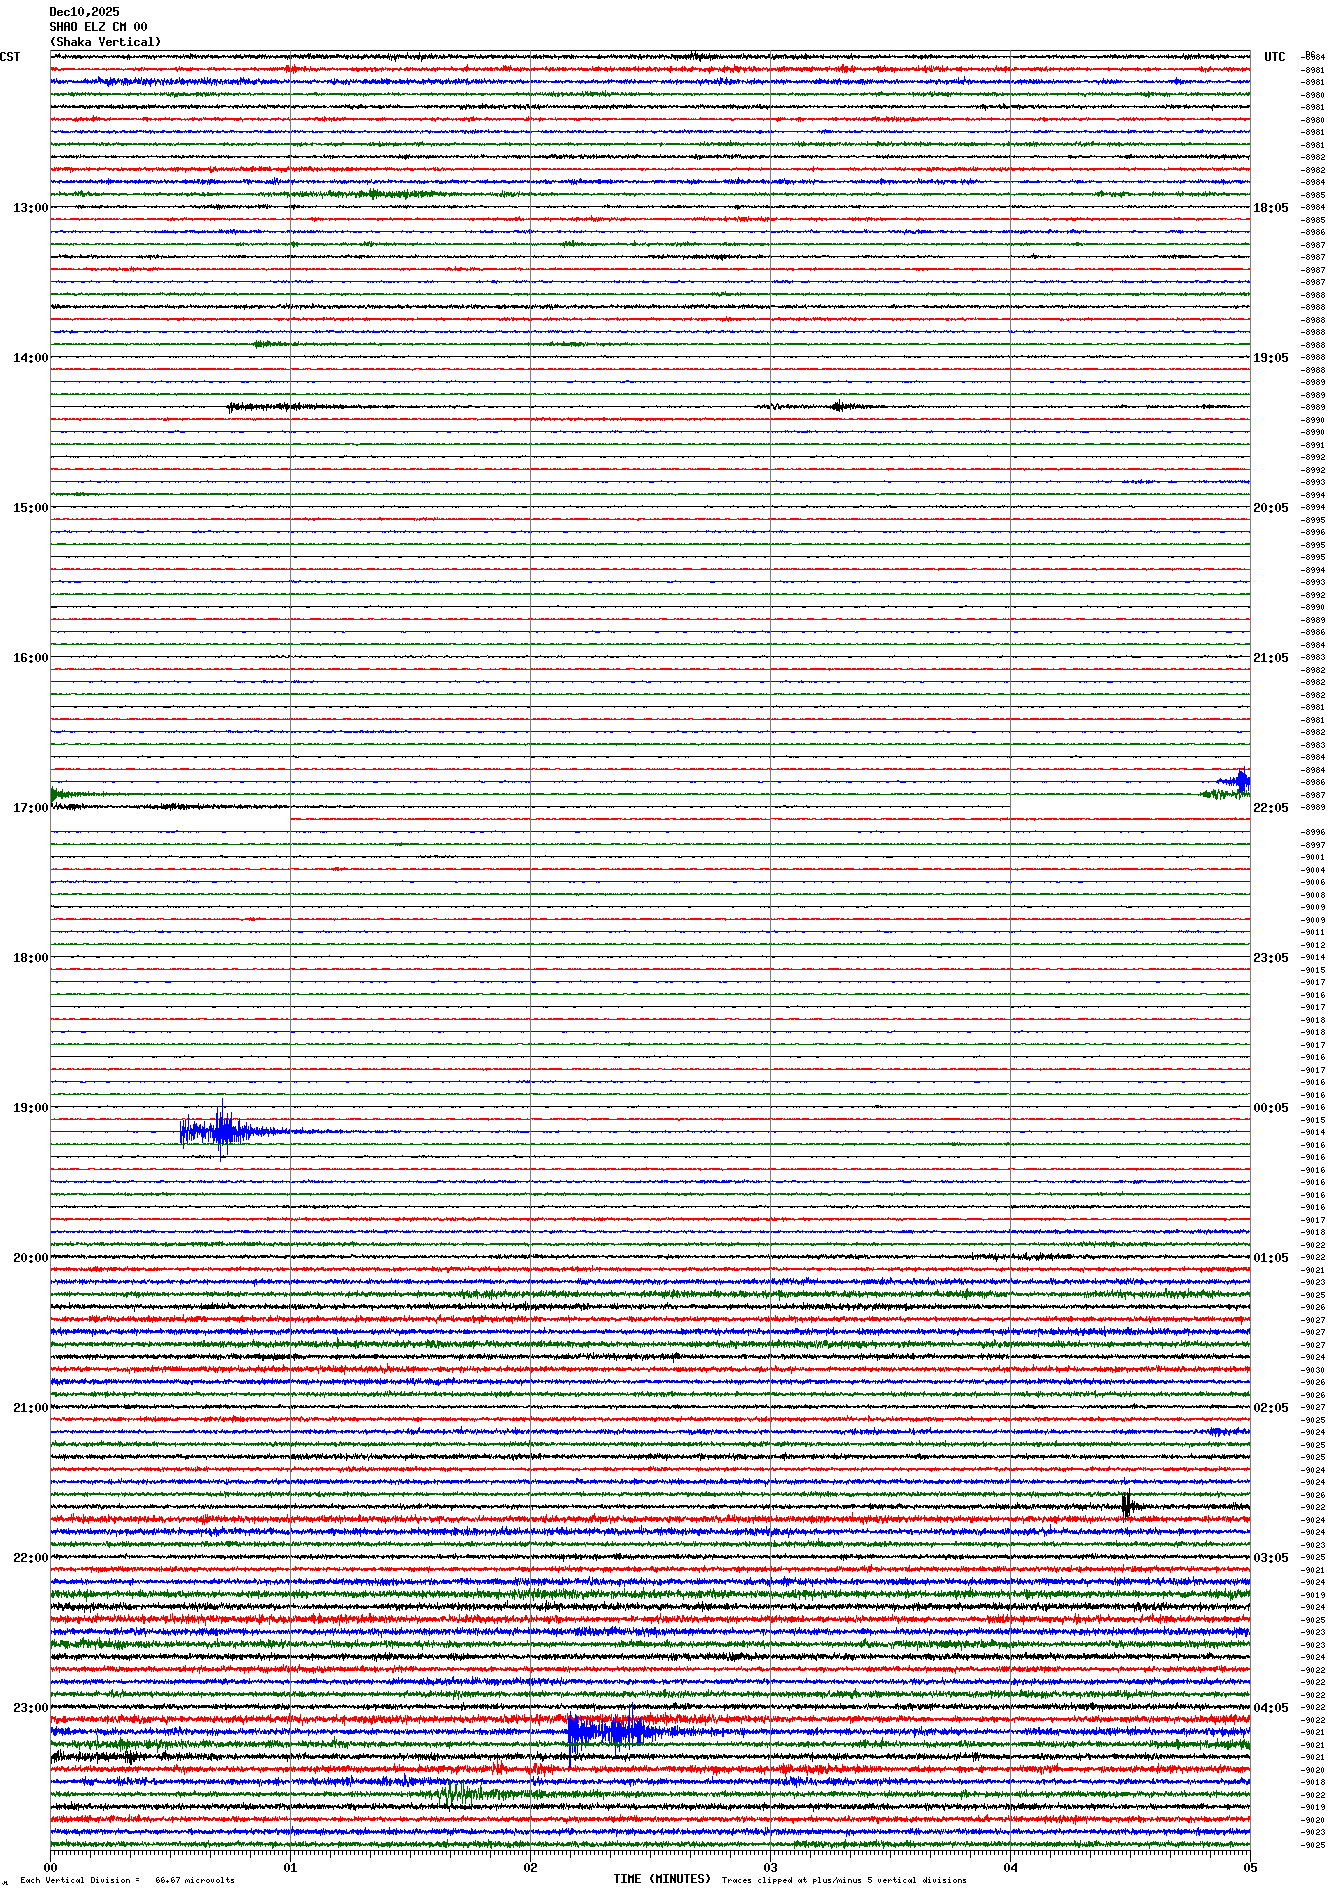1330x1894 pixels.
Task: Select the 04:05 UTC time label
Action: coord(1270,1708)
